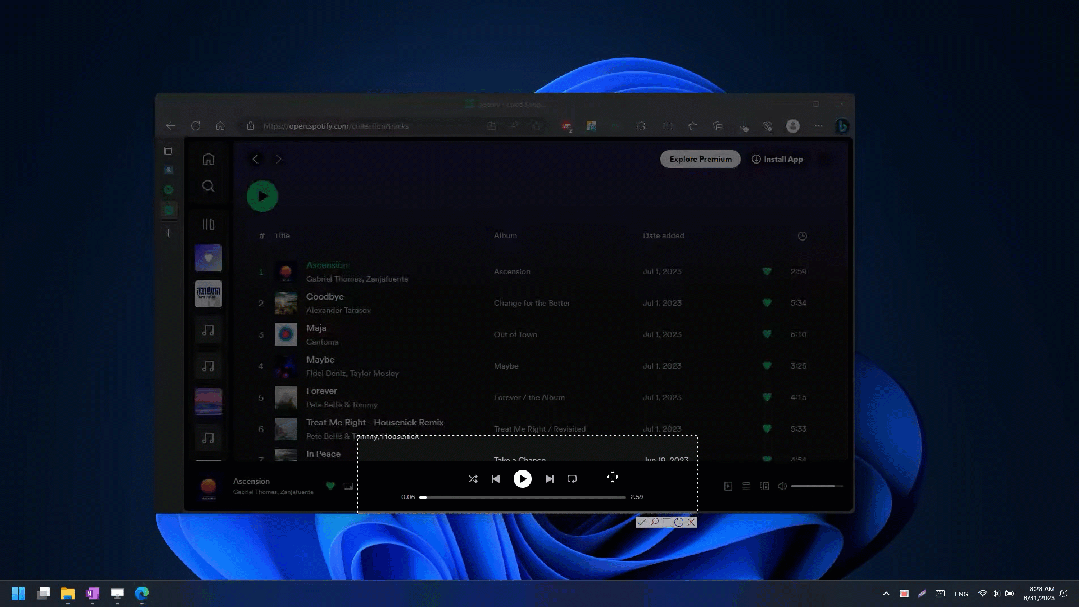Click the Install App link
Image resolution: width=1079 pixels, height=607 pixels.
click(x=777, y=159)
